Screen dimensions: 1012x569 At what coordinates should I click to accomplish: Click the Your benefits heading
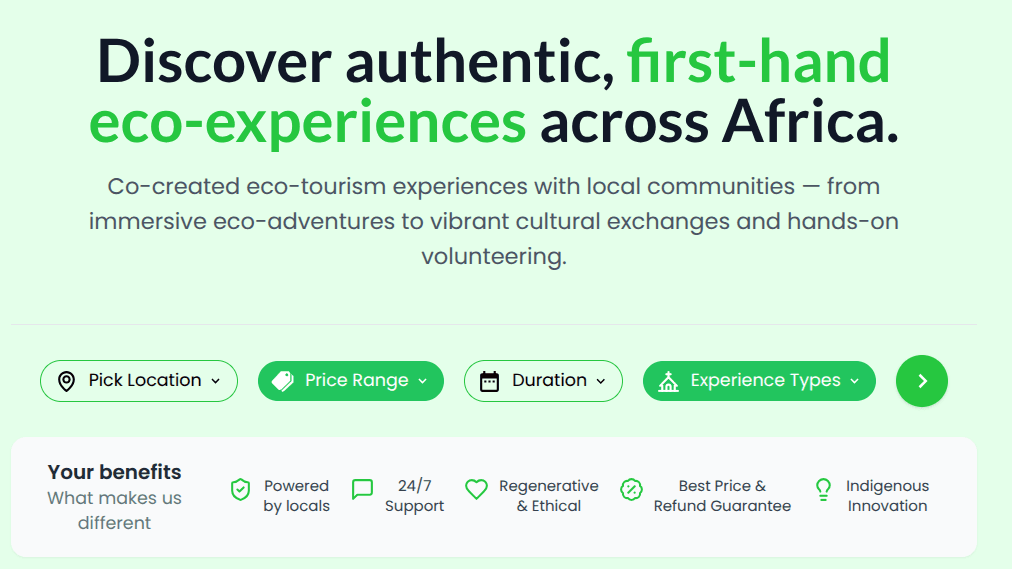tap(115, 472)
